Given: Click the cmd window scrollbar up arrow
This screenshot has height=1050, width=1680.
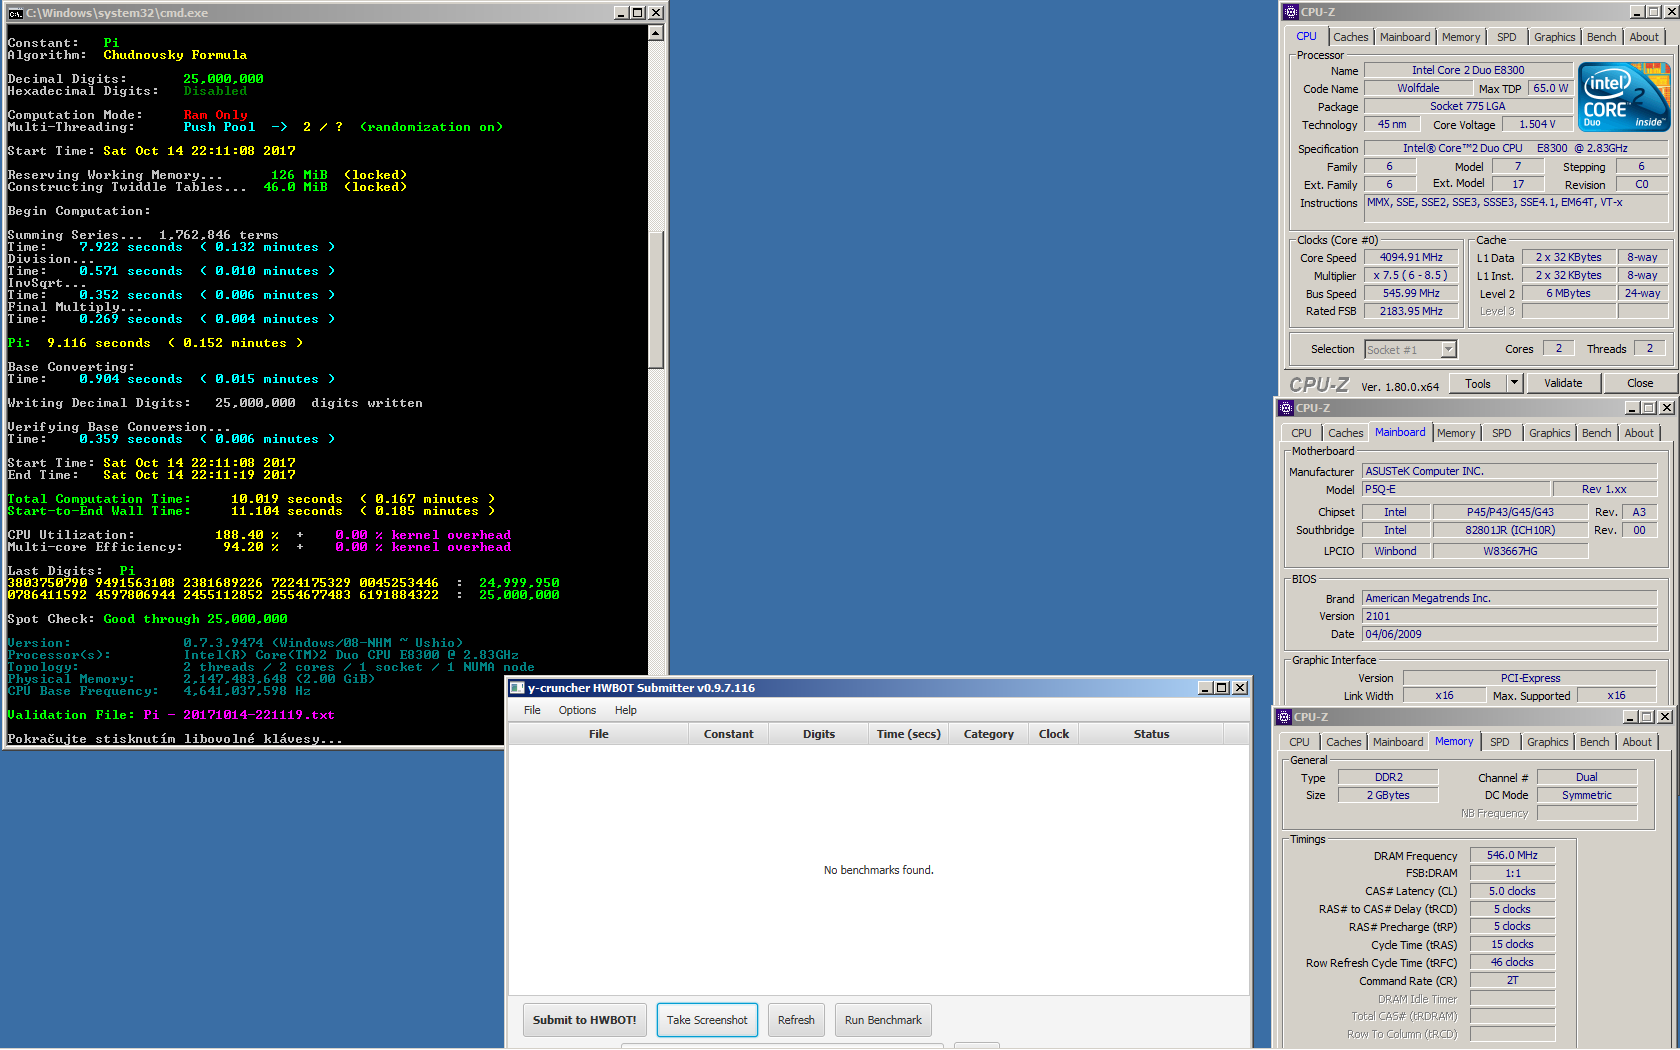Looking at the screenshot, I should (656, 33).
